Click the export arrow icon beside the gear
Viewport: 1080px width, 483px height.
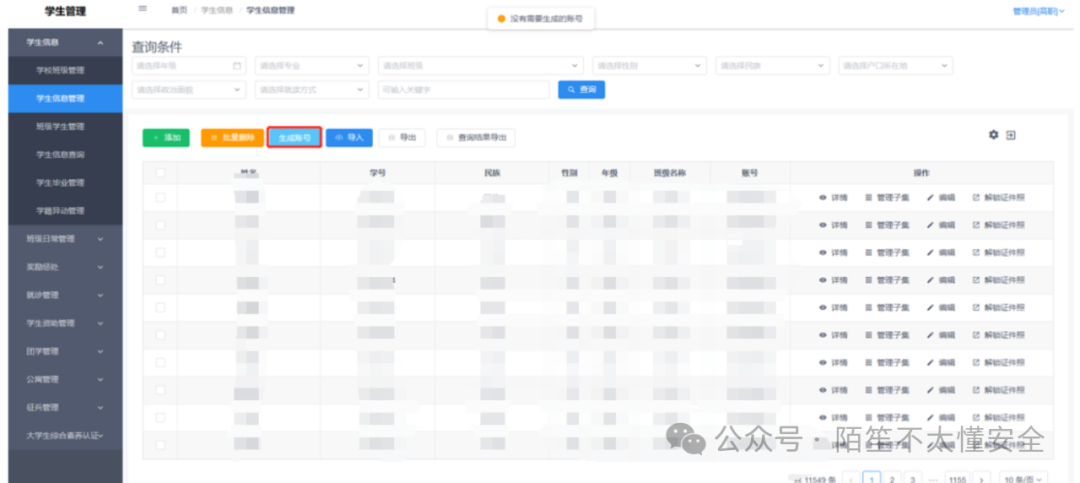pos(1010,135)
